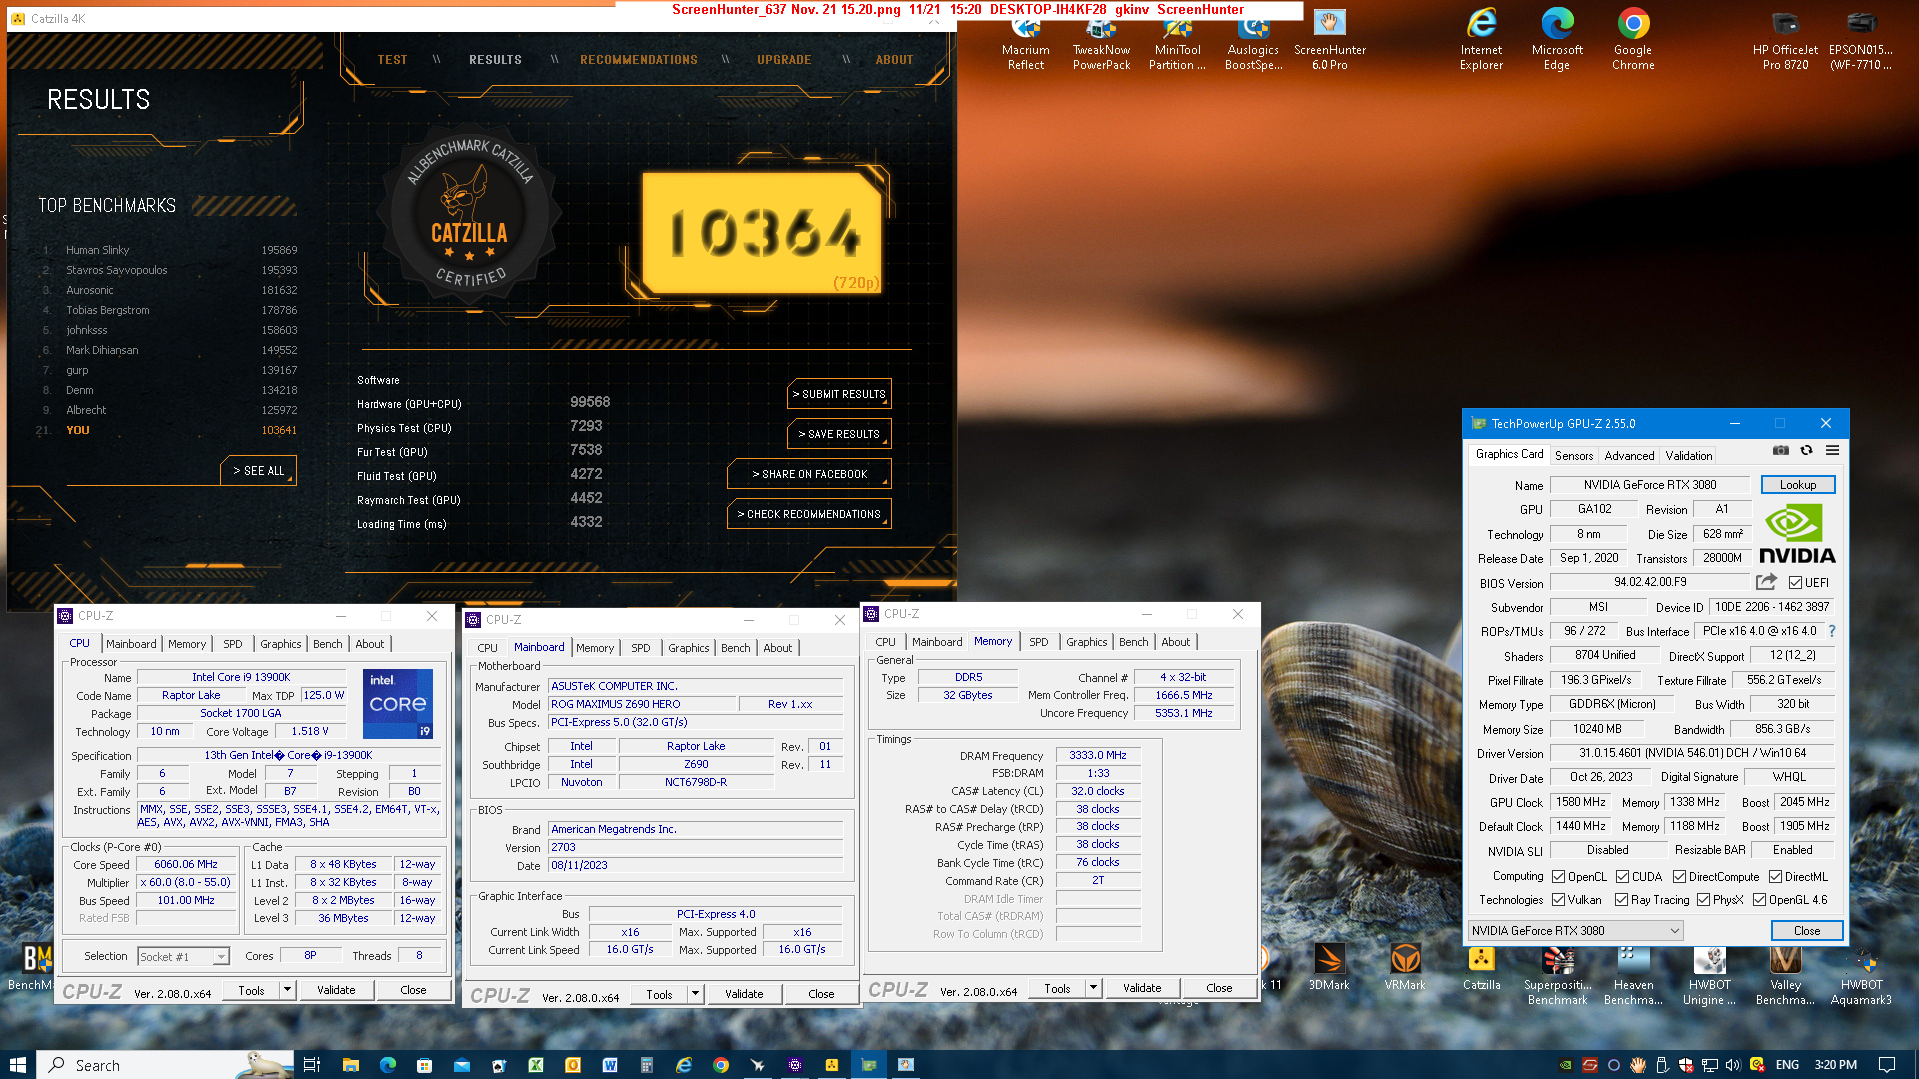The height and width of the screenshot is (1079, 1919).
Task: Select SPD tab in the CPU-Z Memory window
Action: click(x=1038, y=642)
